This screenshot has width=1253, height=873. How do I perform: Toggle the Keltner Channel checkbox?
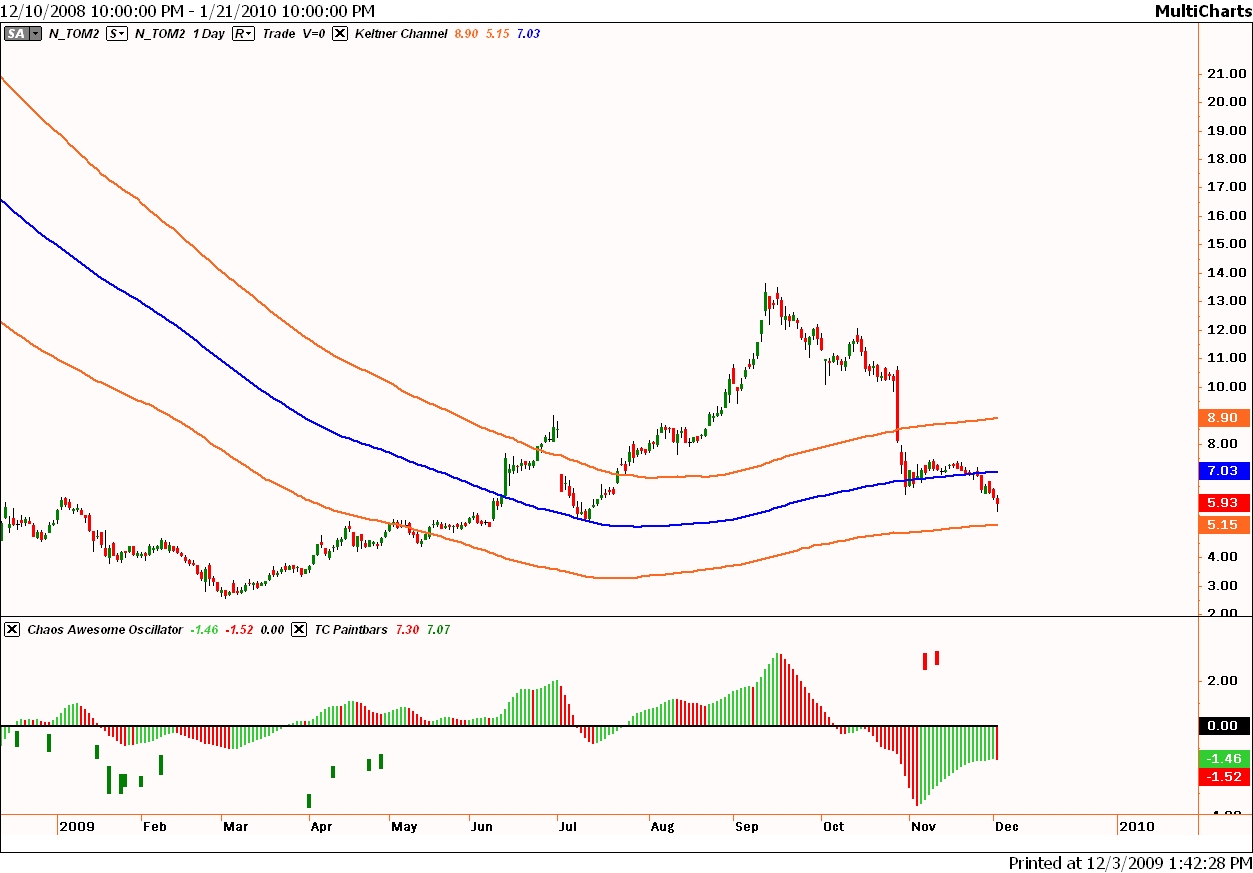point(339,33)
